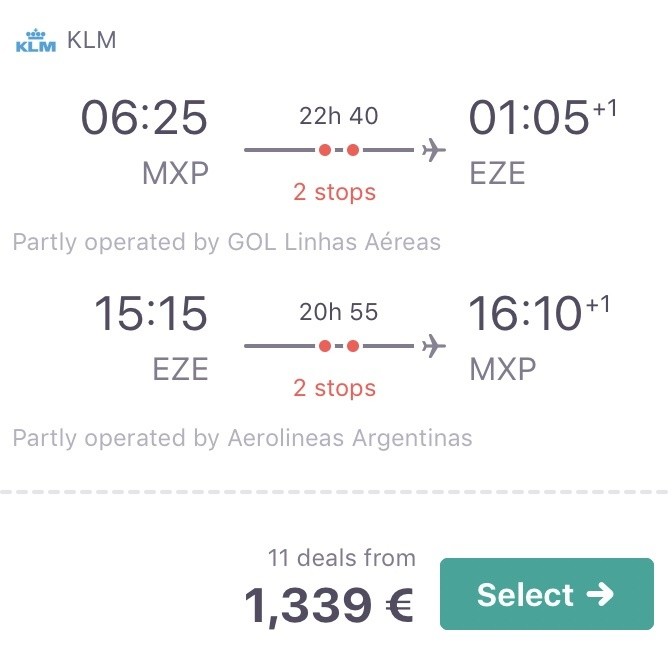Click the outbound 2 stops label
This screenshot has width=672, height=658.
point(334,192)
